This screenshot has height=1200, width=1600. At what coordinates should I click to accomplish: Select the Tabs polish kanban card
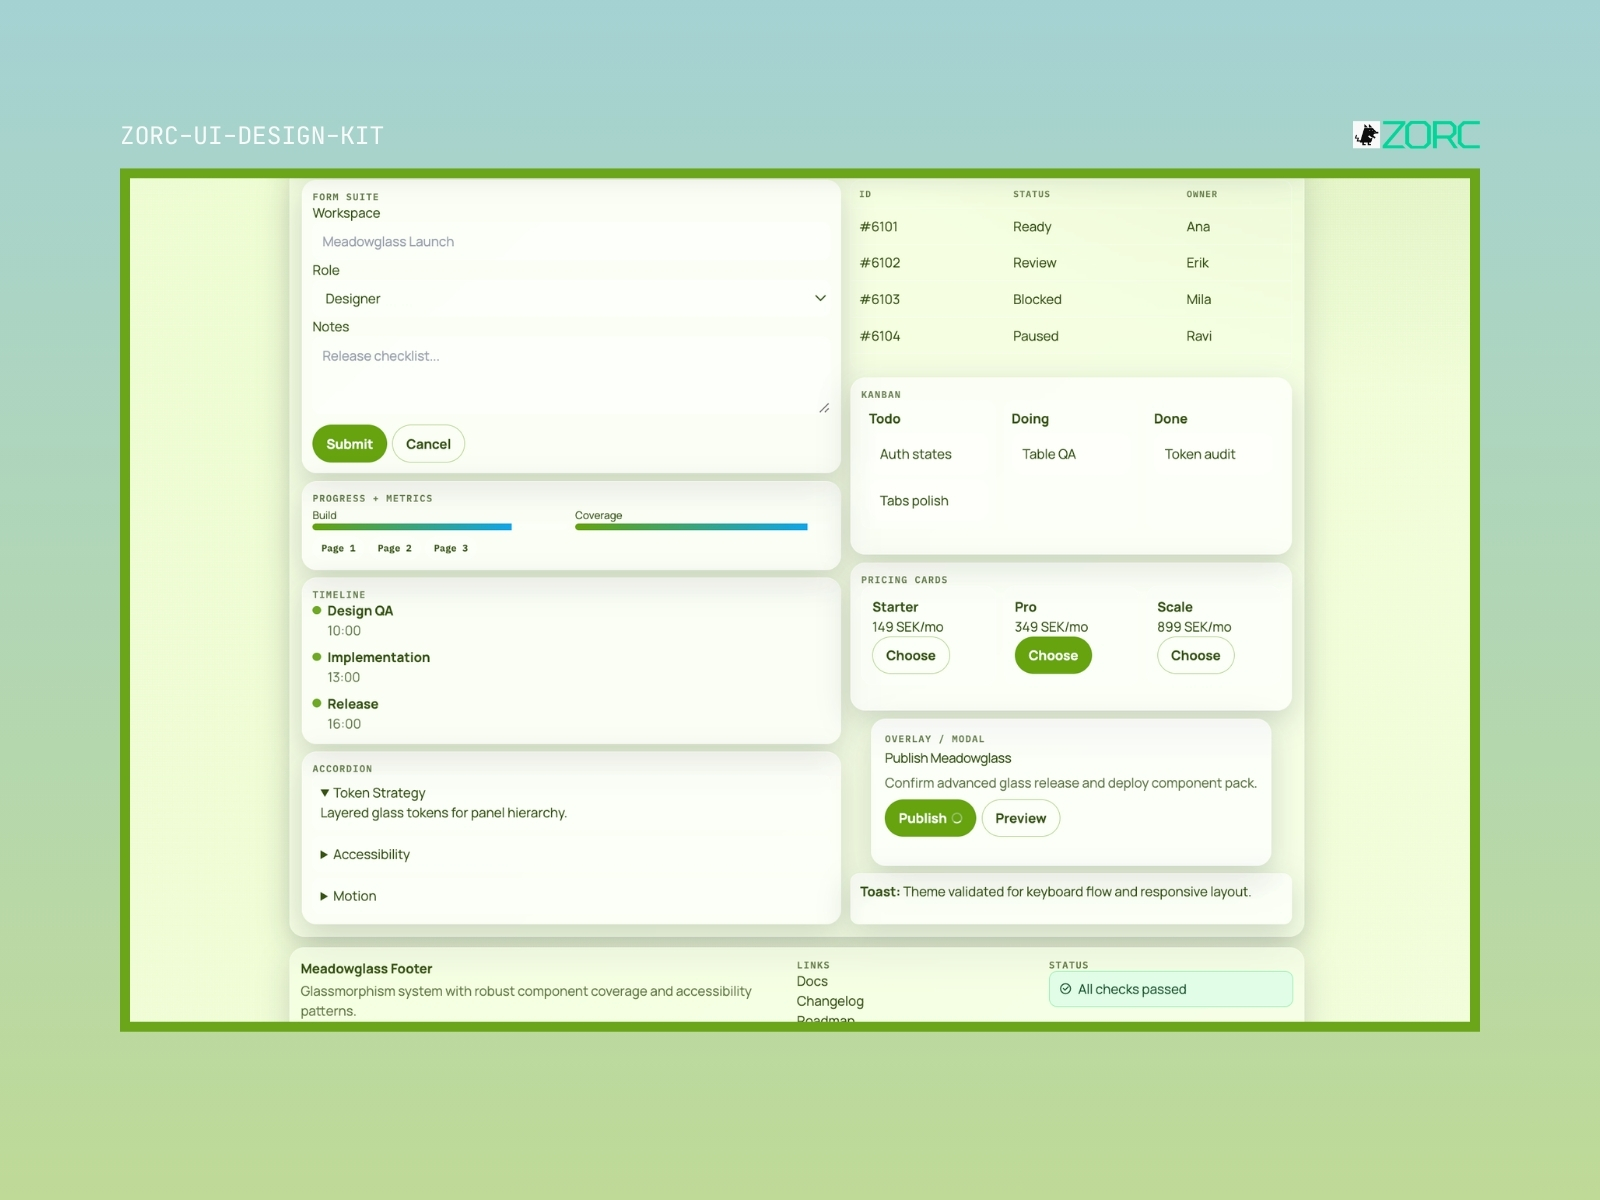(930, 501)
